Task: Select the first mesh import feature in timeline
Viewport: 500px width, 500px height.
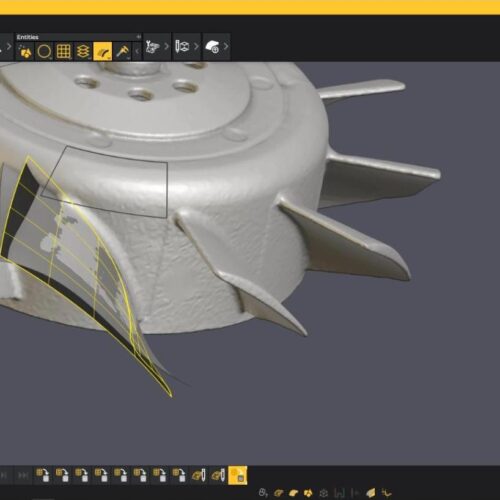Action: (43, 475)
